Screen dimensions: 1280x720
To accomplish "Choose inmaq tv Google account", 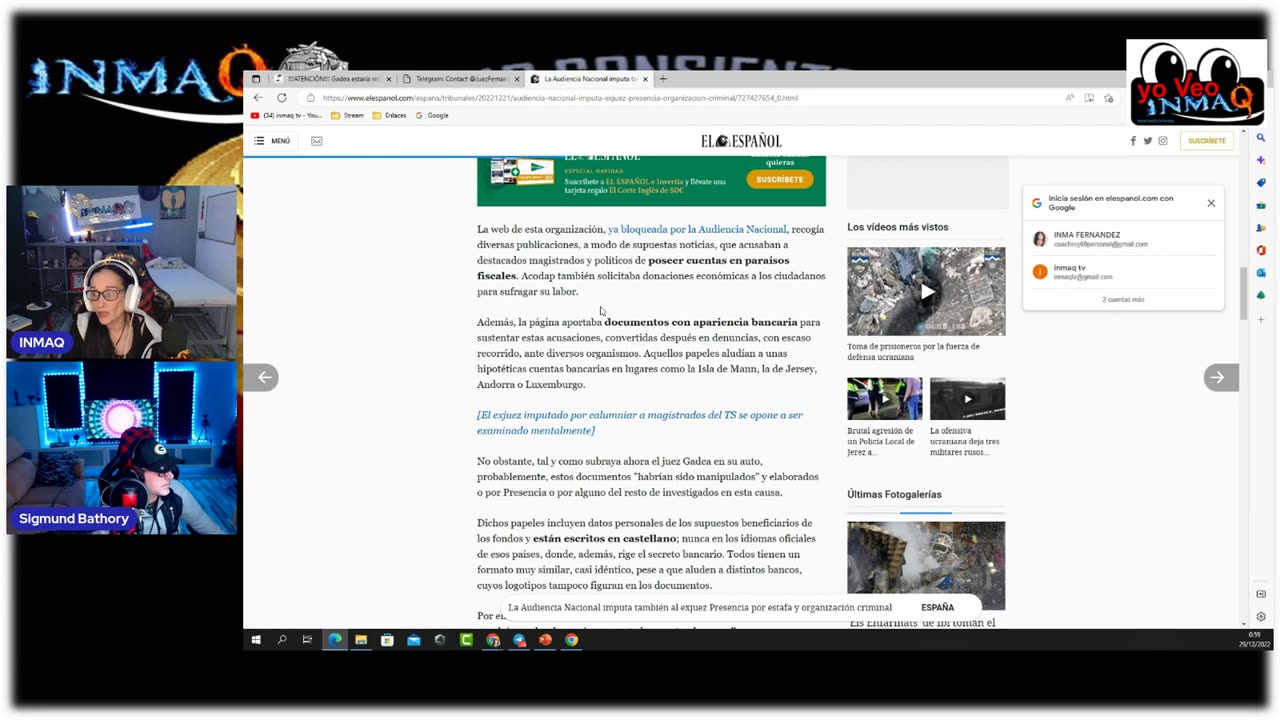I will (1123, 272).
